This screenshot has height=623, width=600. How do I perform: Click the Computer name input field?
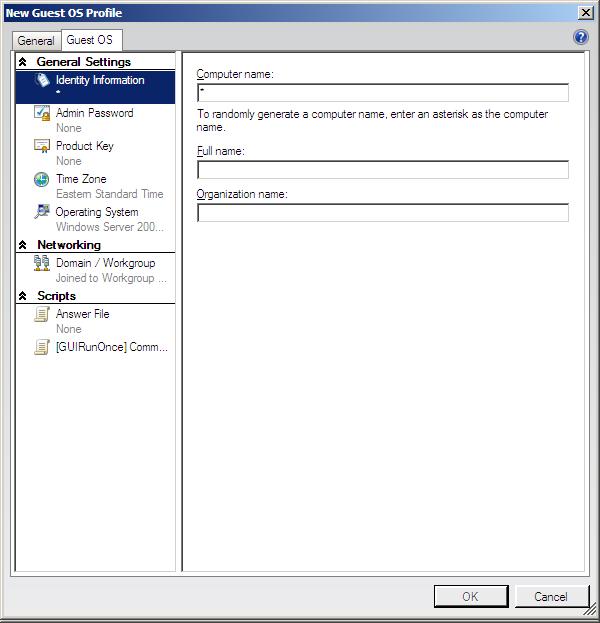tap(383, 93)
